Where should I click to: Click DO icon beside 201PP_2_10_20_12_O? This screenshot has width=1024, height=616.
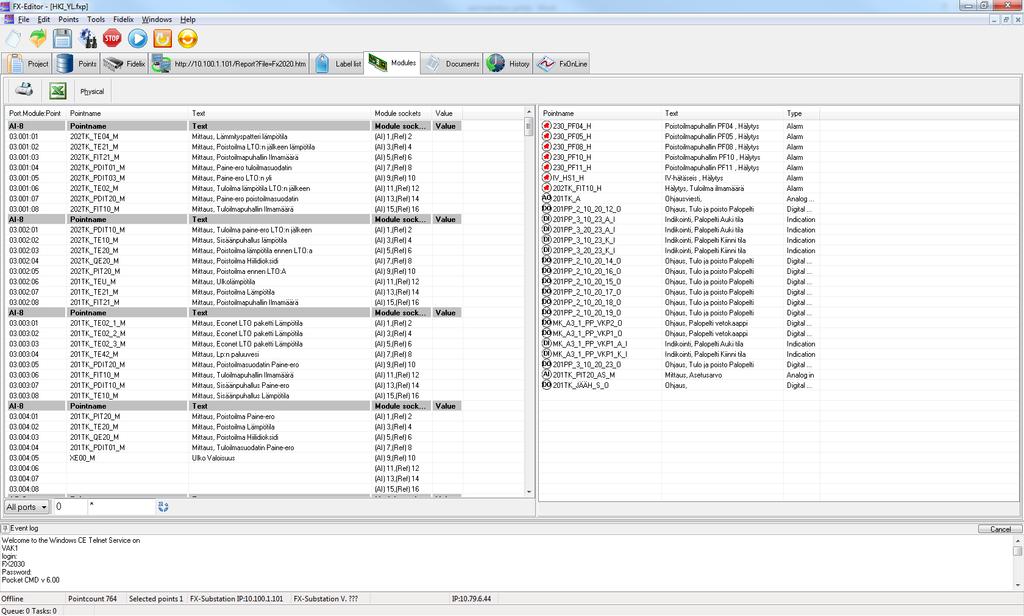click(x=547, y=209)
